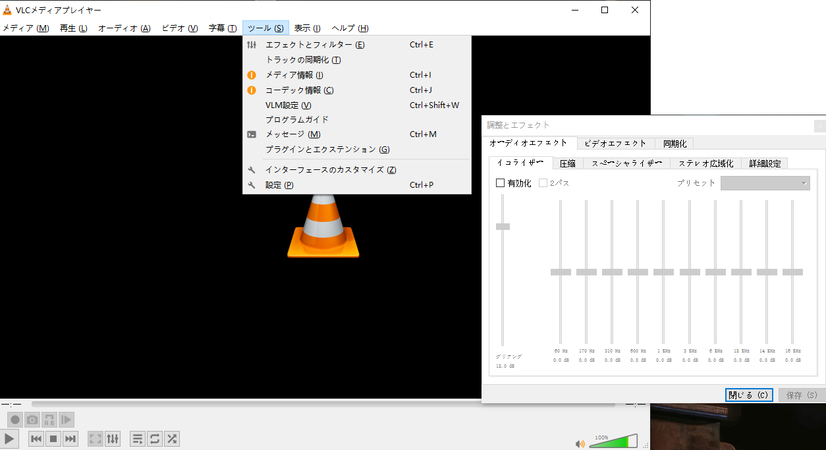This screenshot has width=826, height=450.
Task: Select エフェクトとフィルター (E) menu item
Action: coord(357,45)
